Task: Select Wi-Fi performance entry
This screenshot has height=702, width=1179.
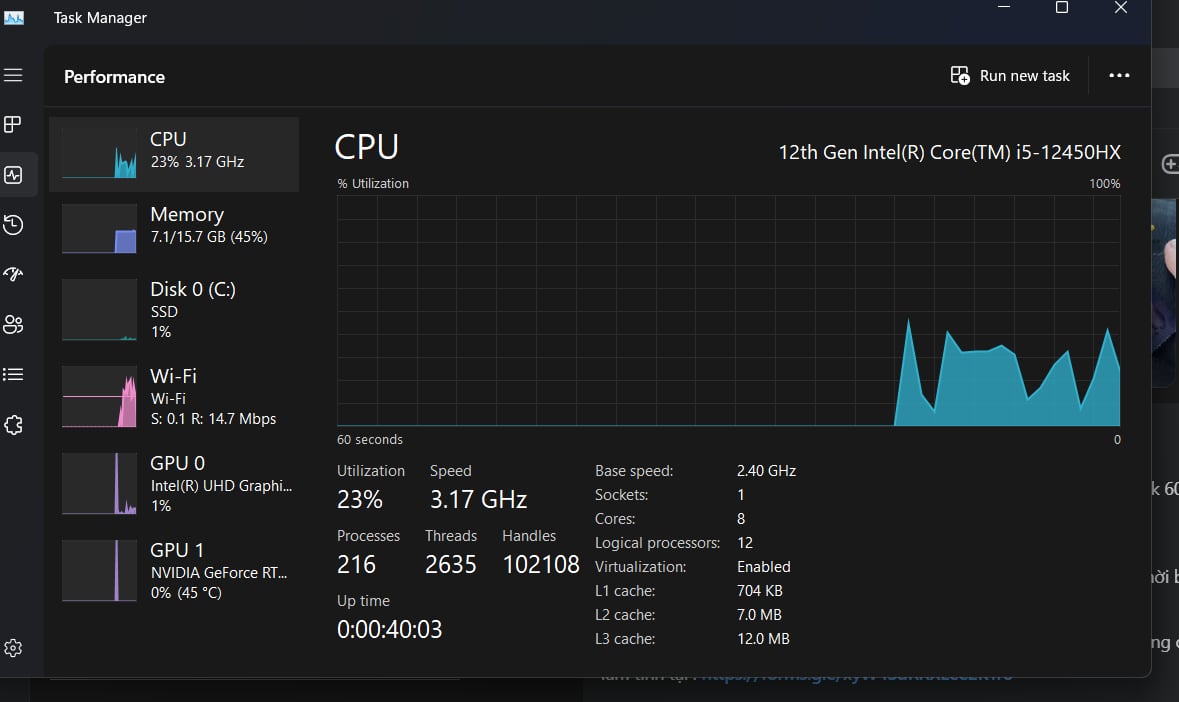Action: 174,396
